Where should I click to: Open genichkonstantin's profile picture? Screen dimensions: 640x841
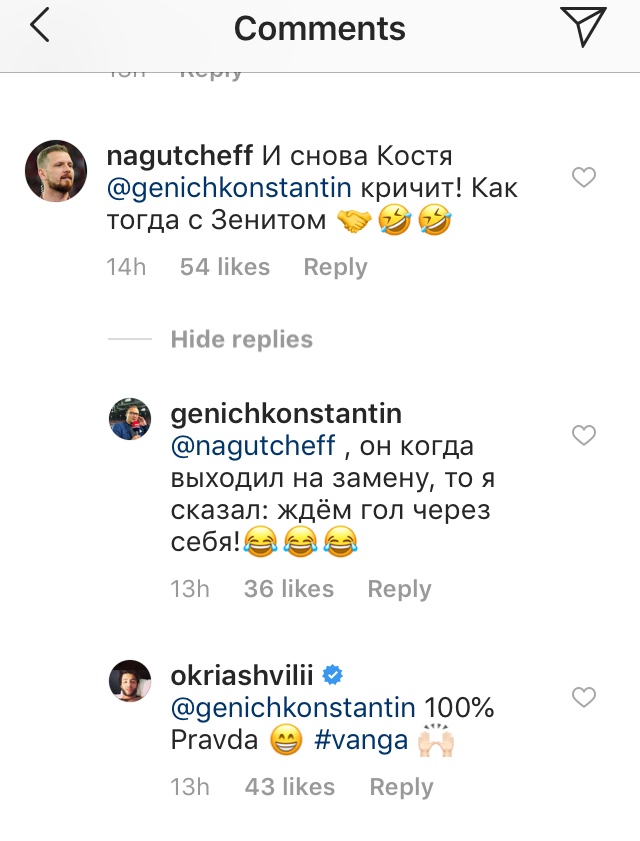coord(130,420)
